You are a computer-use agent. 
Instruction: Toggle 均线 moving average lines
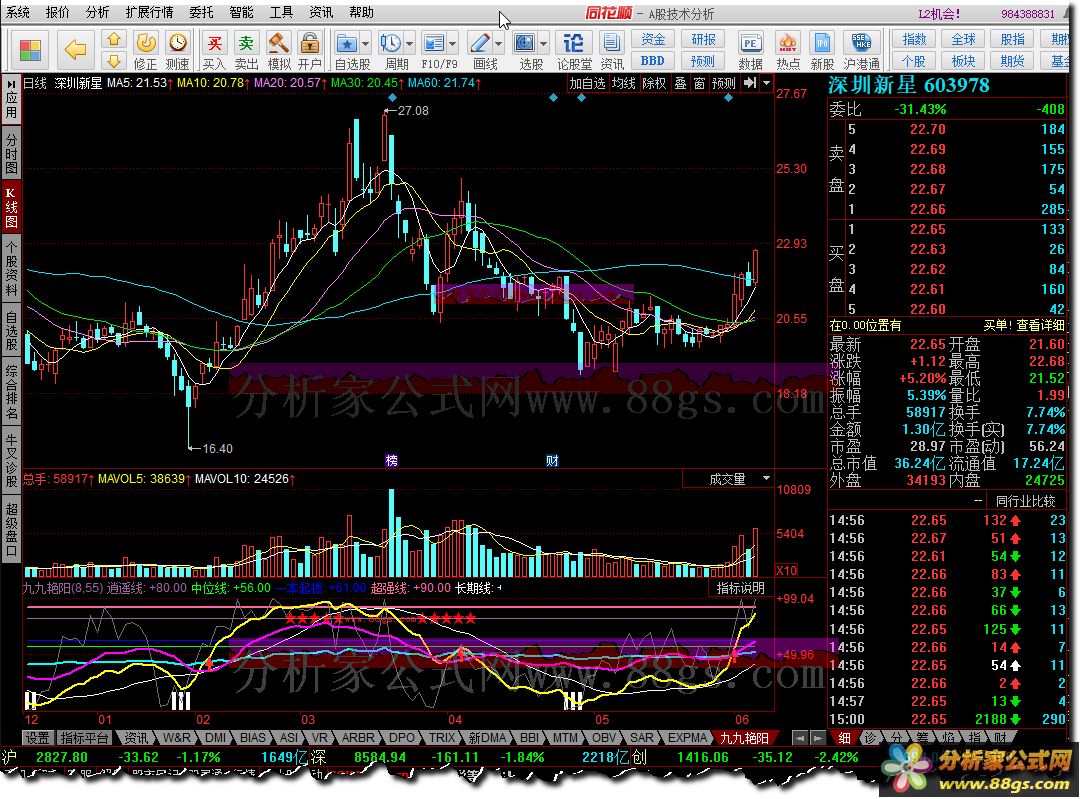[x=623, y=83]
